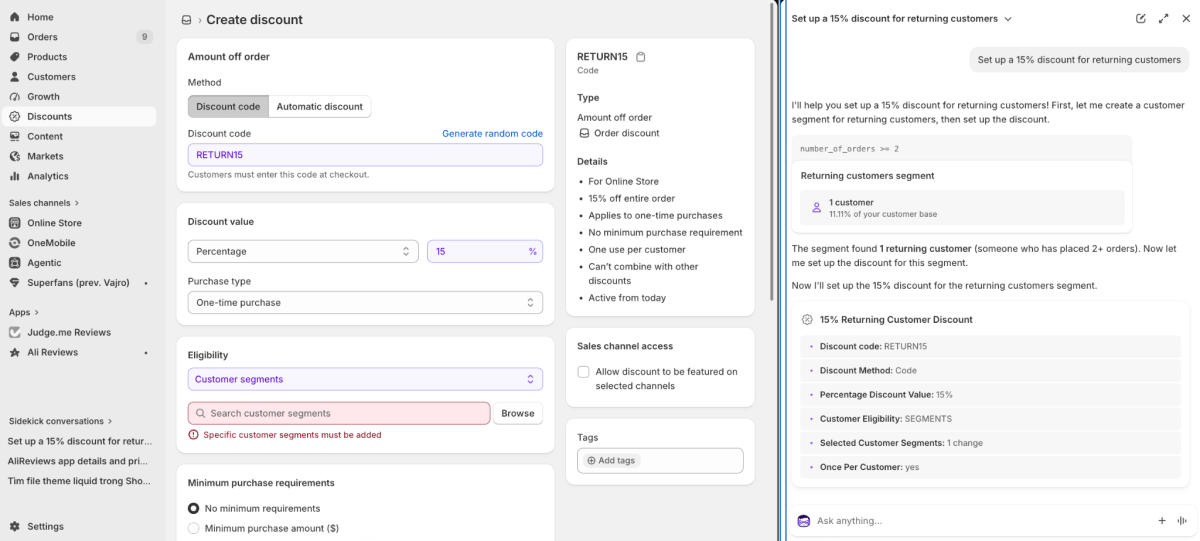1200x541 pixels.
Task: Open Set up a 15% discount conversation
Action: point(80,441)
